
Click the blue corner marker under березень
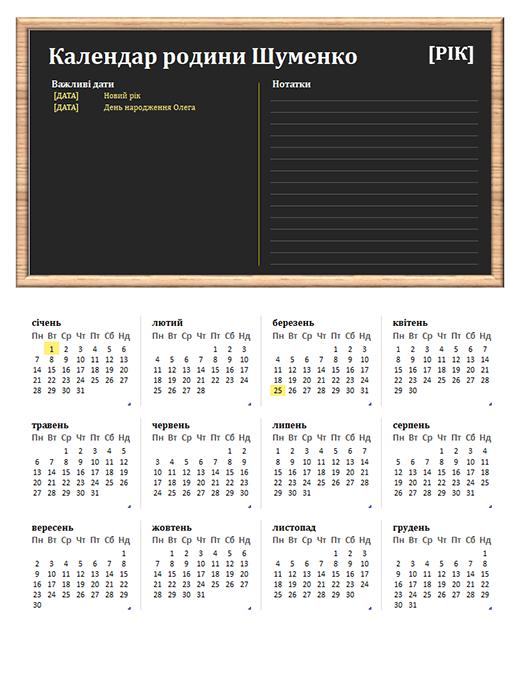click(x=370, y=404)
